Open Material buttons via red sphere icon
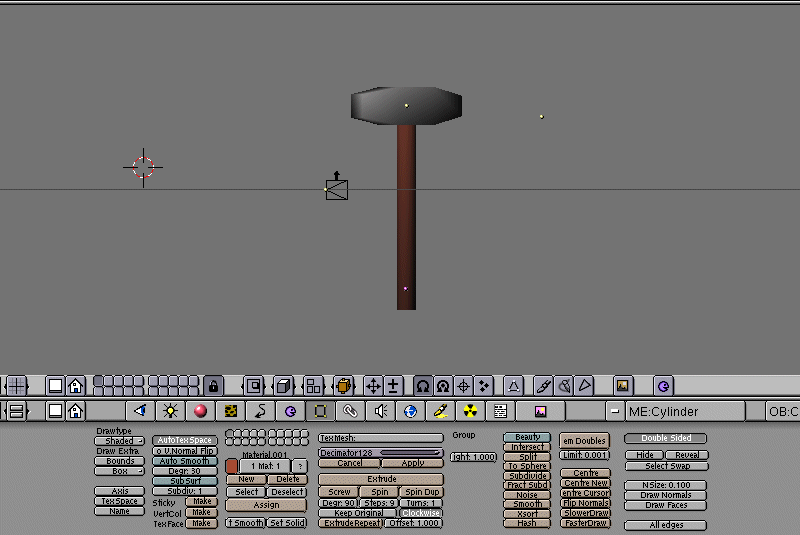Image resolution: width=800 pixels, height=535 pixels. [200, 411]
